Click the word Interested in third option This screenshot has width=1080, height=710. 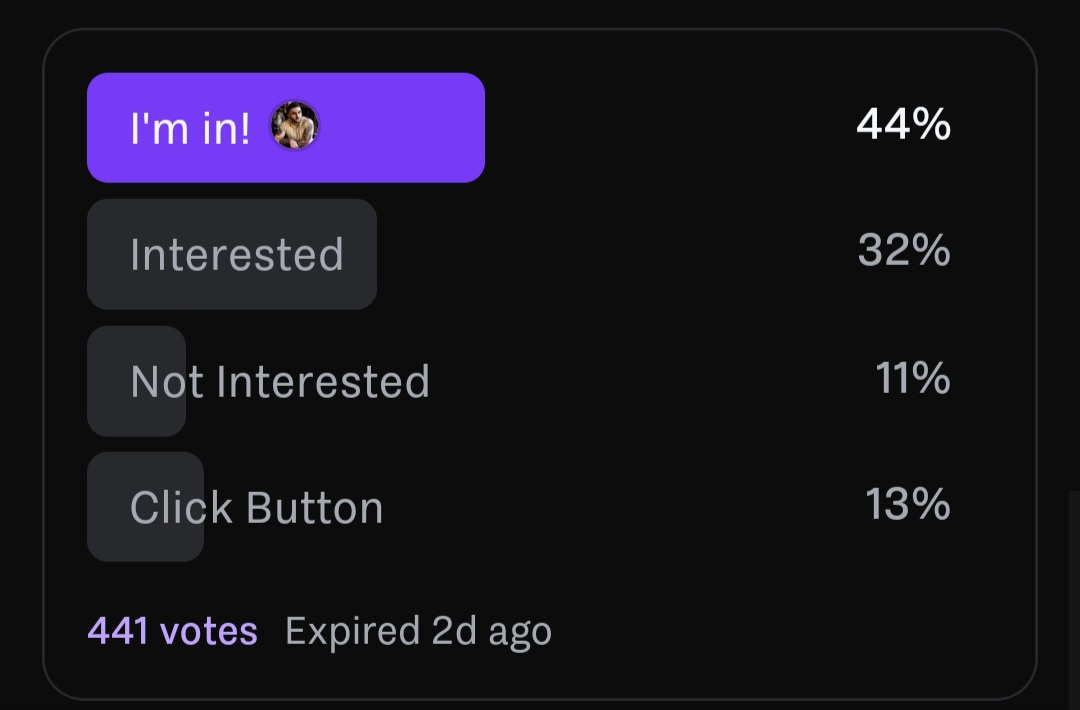pyautogui.click(x=322, y=382)
